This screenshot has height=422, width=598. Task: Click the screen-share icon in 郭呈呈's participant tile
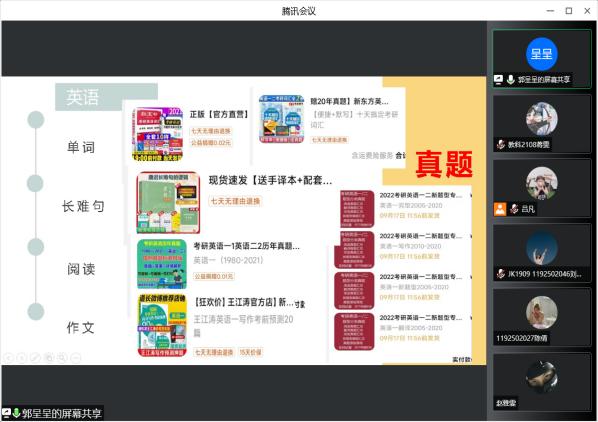498,79
